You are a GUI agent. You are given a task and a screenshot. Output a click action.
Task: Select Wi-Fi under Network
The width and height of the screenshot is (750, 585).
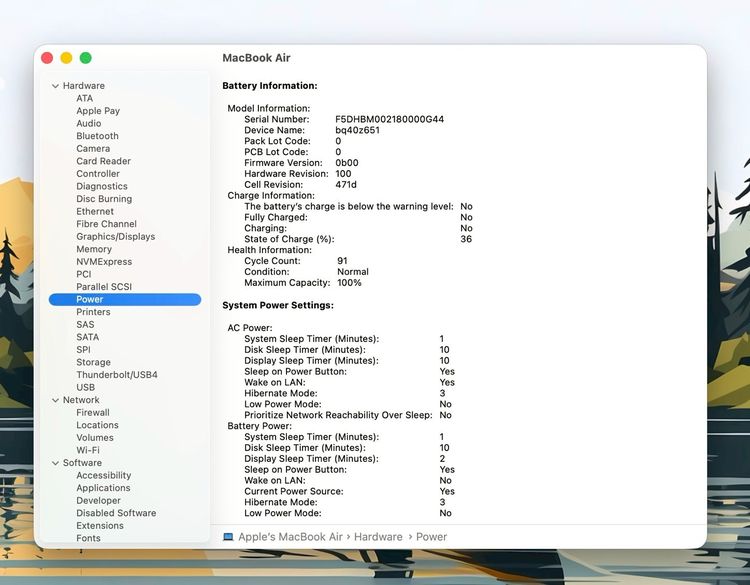[88, 451]
